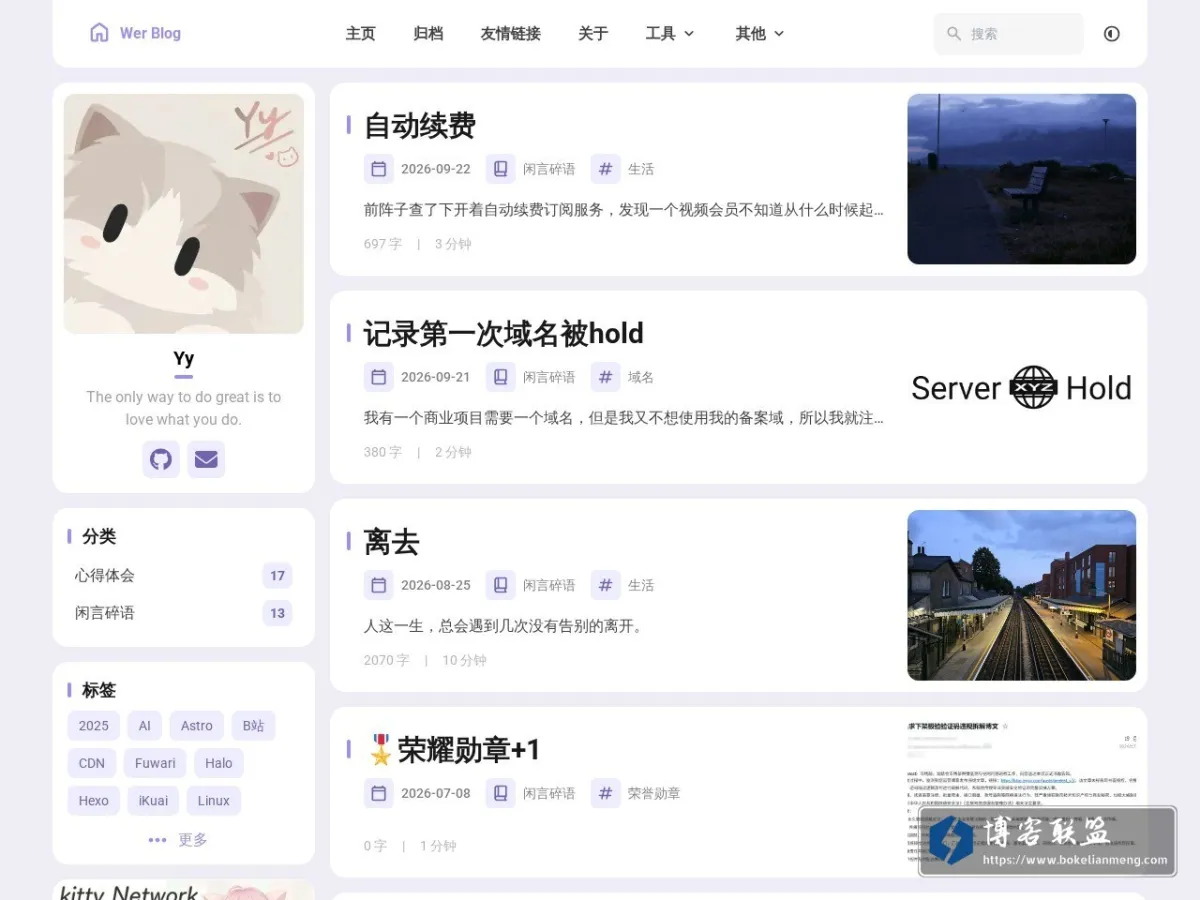Open the 自动续费 post title
Image resolution: width=1200 pixels, height=900 pixels.
420,126
